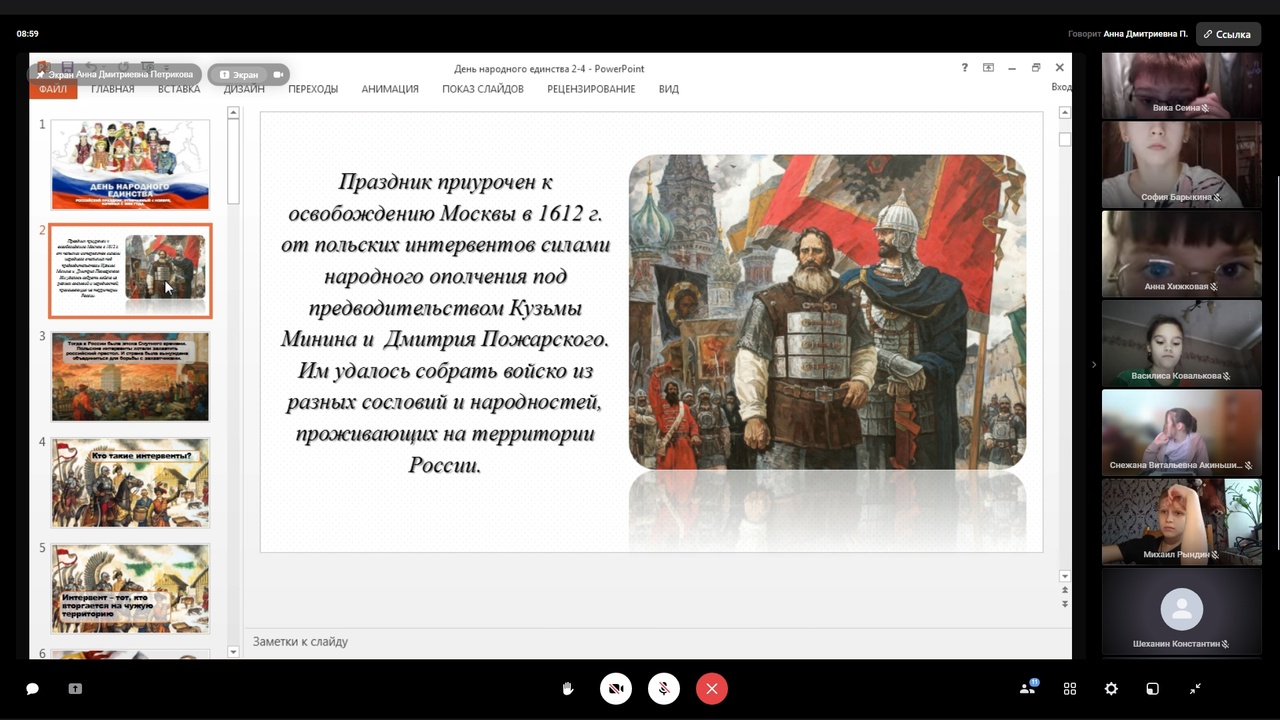Open the ДИЗАЙН ribbon tab
The height and width of the screenshot is (720, 1280).
click(x=244, y=89)
